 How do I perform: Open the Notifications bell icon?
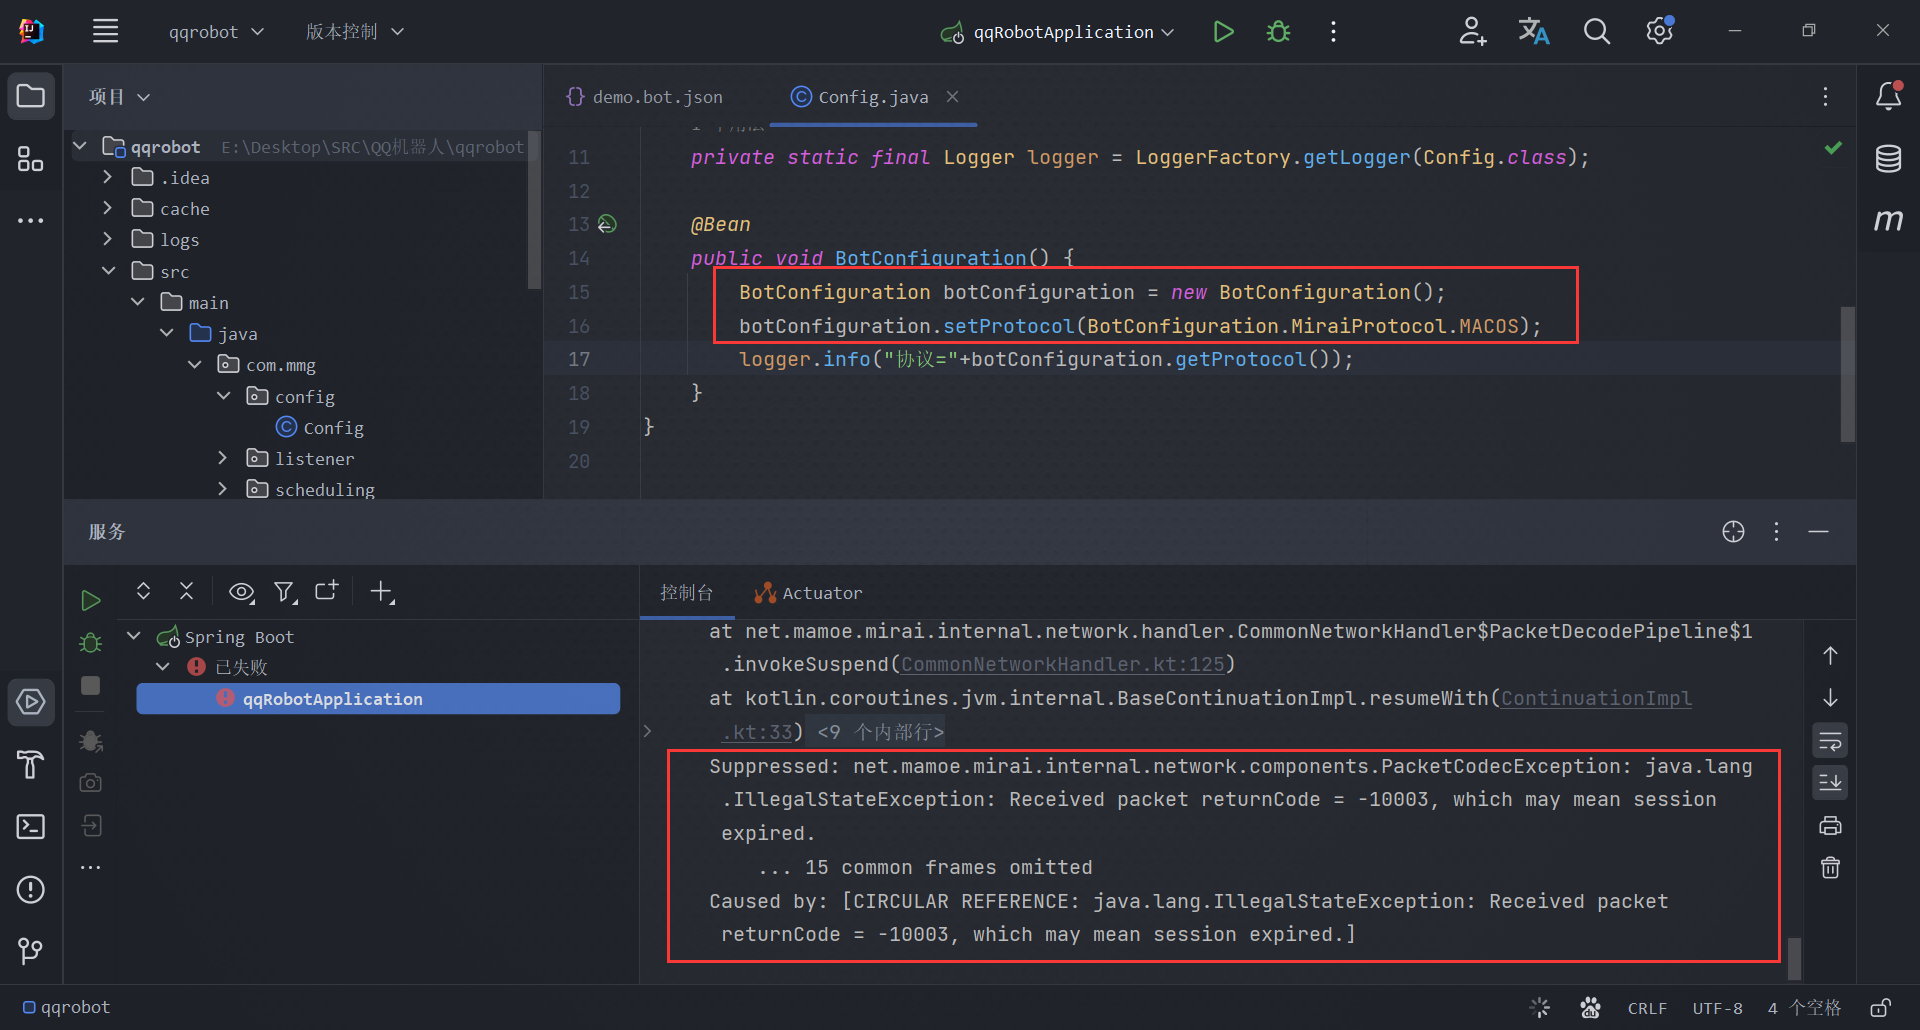1888,96
